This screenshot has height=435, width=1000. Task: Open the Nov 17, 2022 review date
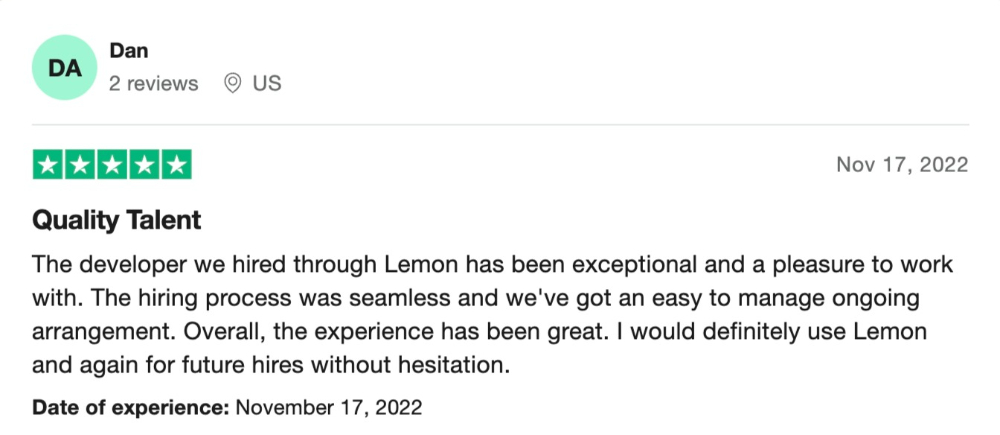pos(902,165)
